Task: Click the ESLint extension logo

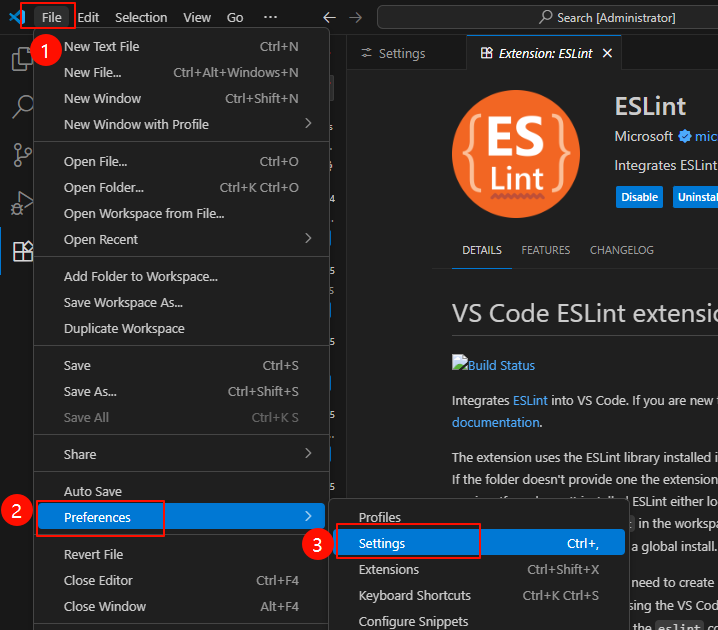Action: coord(516,154)
